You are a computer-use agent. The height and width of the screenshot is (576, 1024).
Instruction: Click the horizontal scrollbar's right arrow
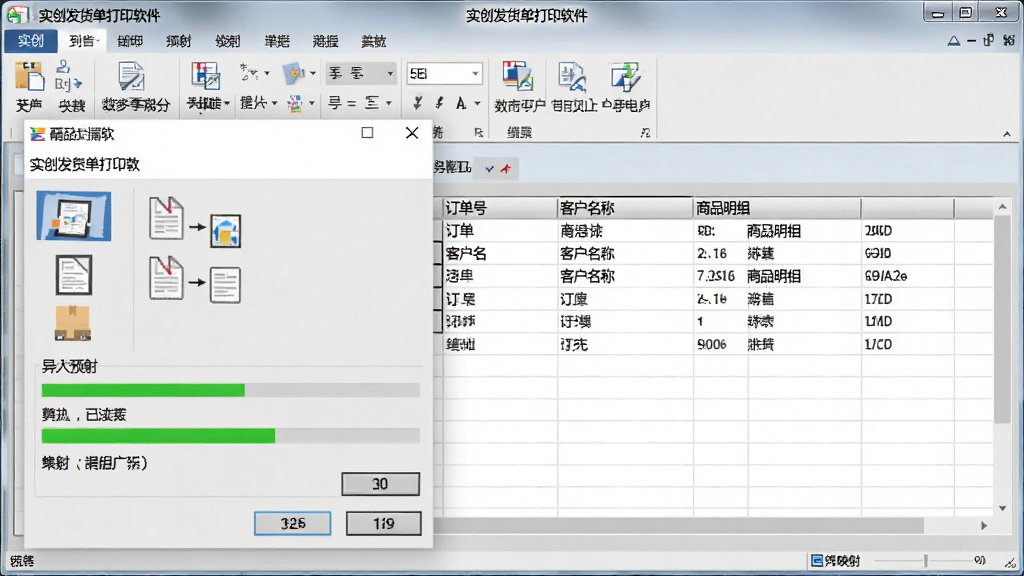coord(984,526)
